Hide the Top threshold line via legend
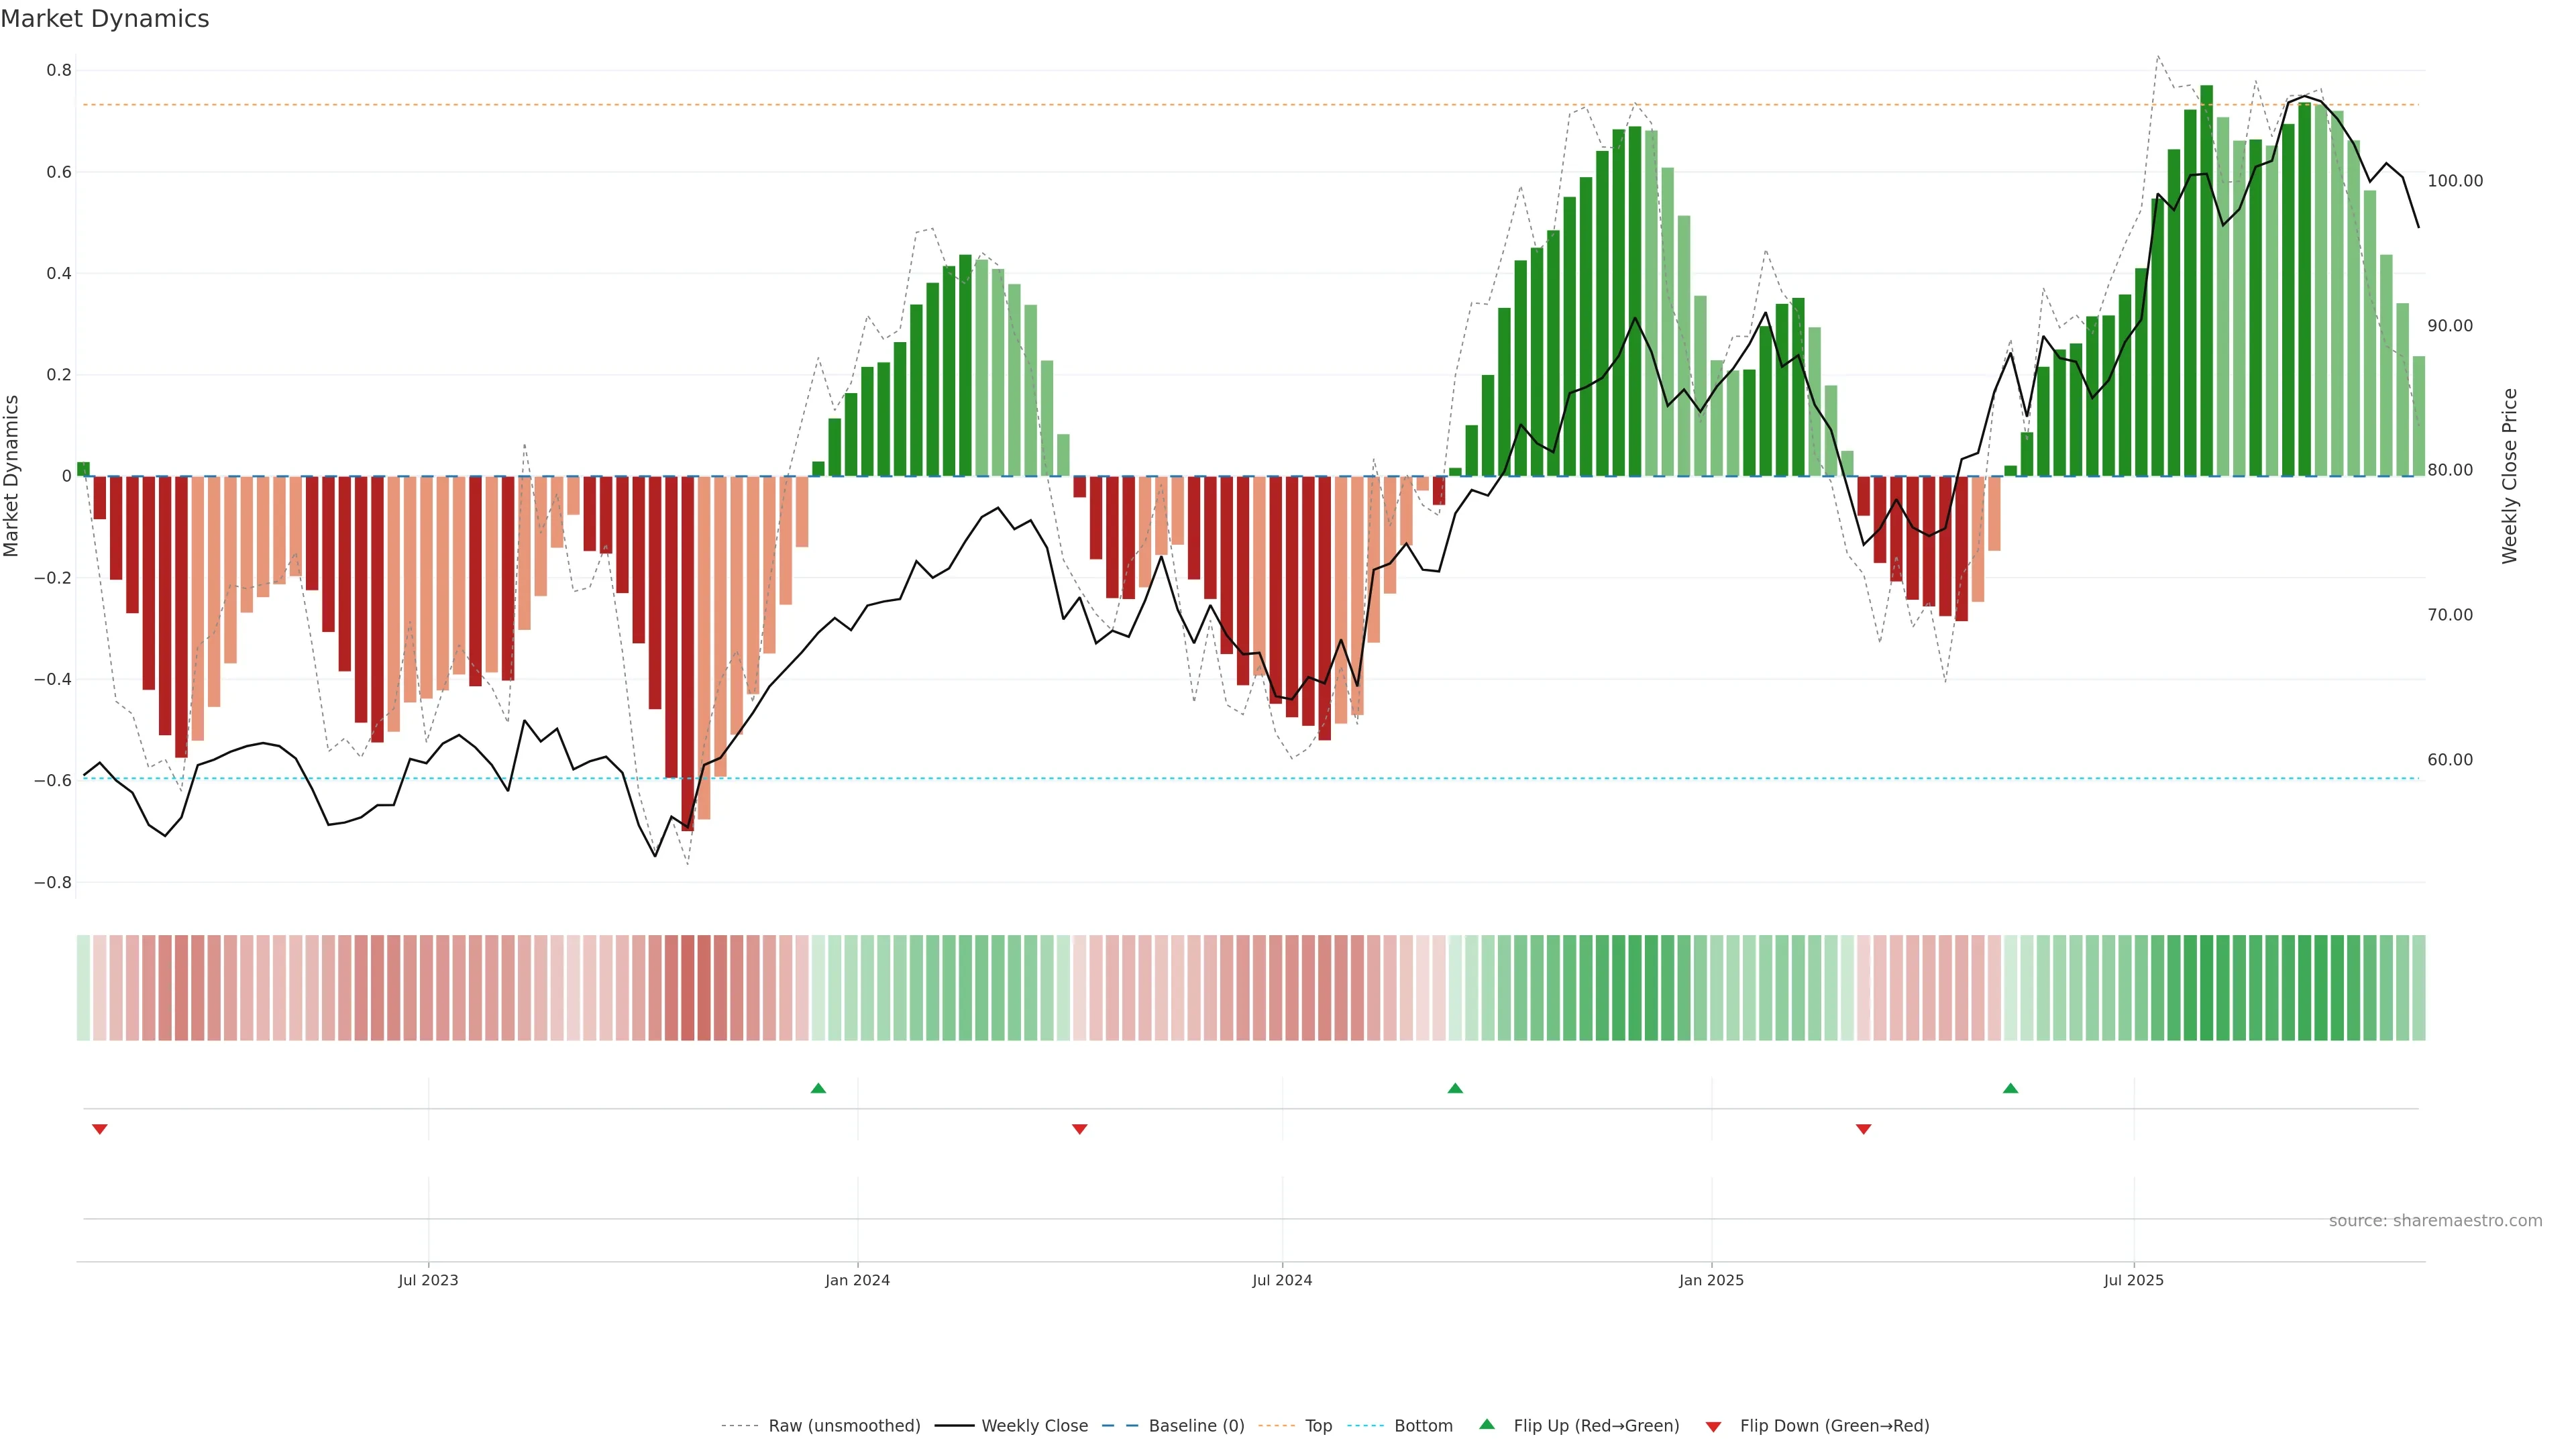Screen dimensions: 2576x1449 1318,1425
